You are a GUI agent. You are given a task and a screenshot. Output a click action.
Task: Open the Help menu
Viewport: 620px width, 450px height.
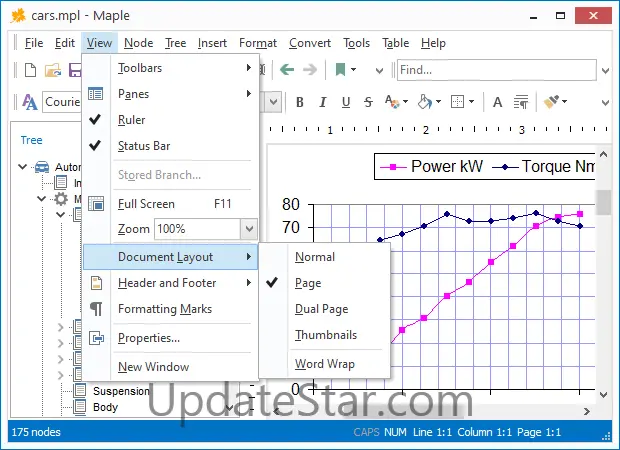tap(433, 43)
